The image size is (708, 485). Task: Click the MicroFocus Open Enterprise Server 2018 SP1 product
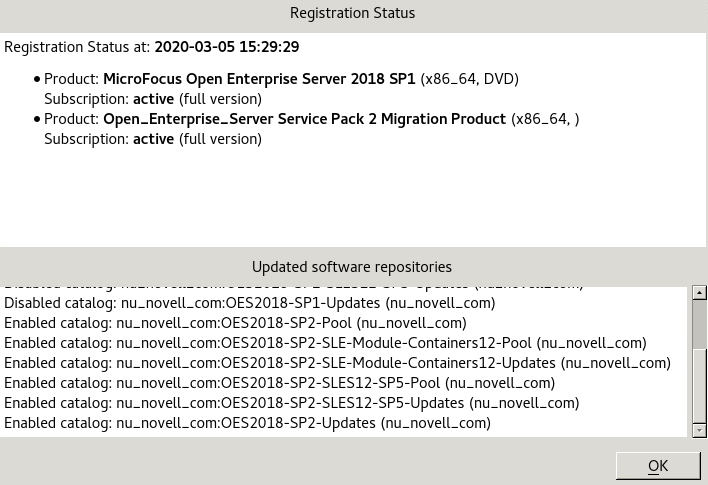click(259, 79)
